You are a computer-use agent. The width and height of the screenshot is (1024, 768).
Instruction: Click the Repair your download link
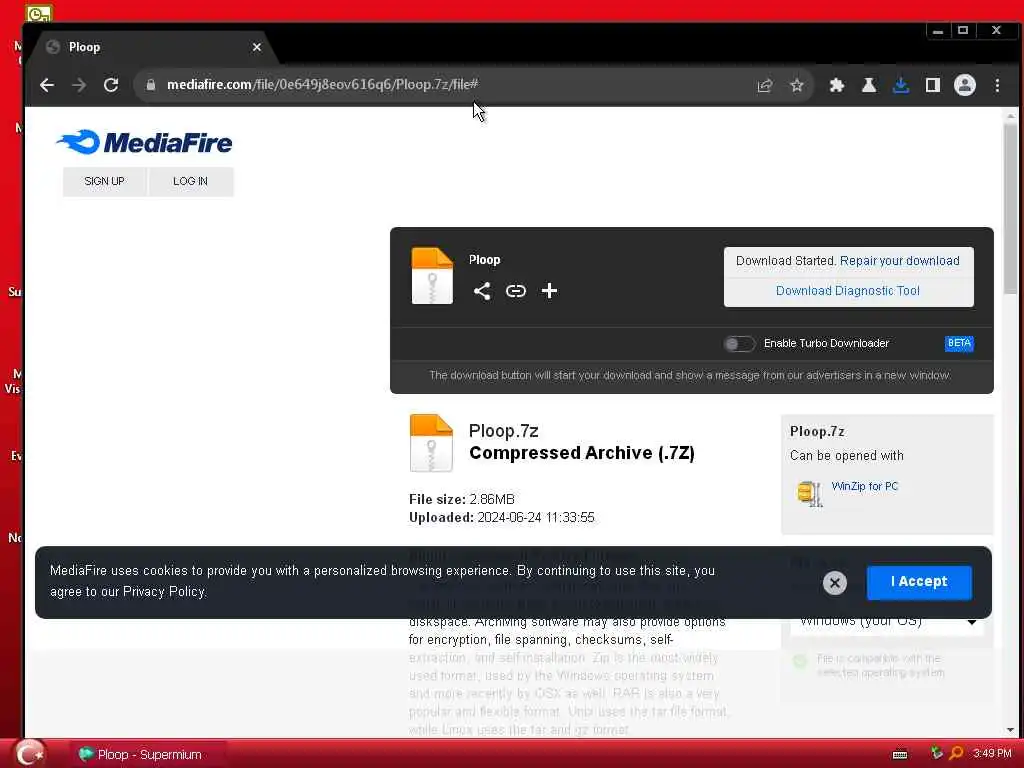[899, 261]
